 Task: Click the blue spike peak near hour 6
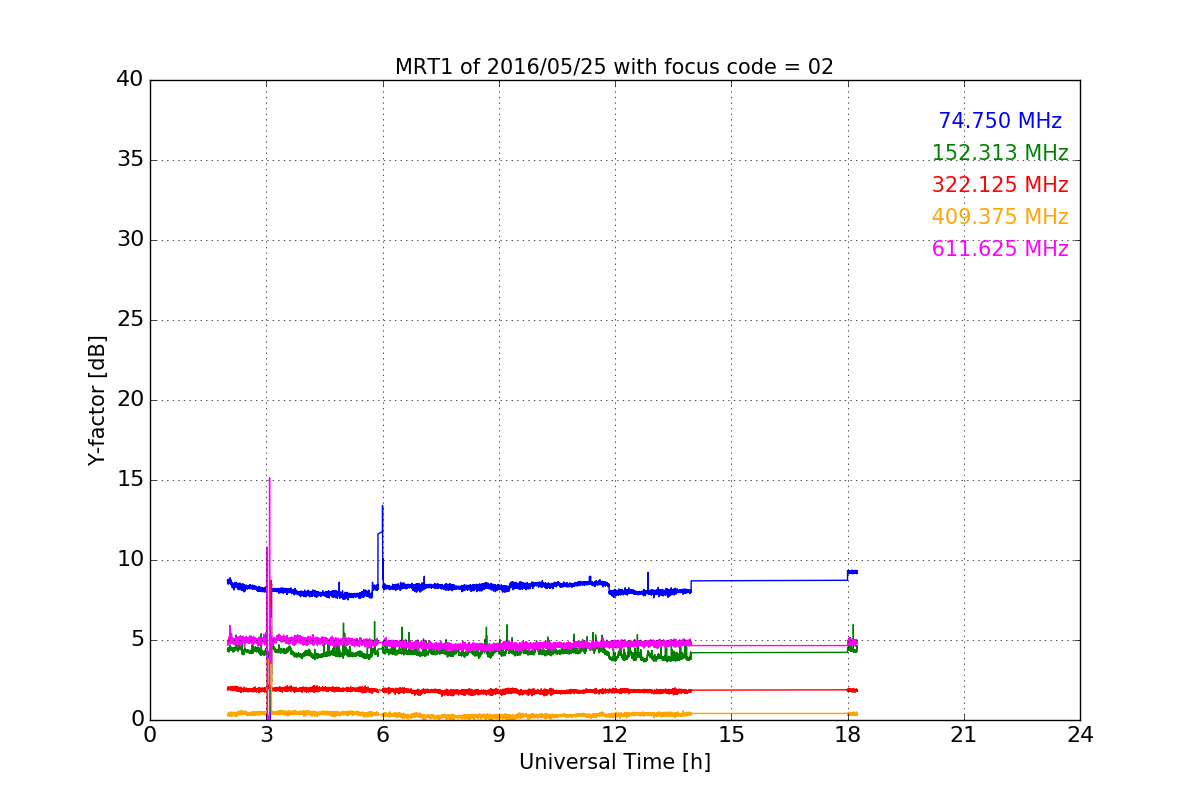(x=382, y=506)
